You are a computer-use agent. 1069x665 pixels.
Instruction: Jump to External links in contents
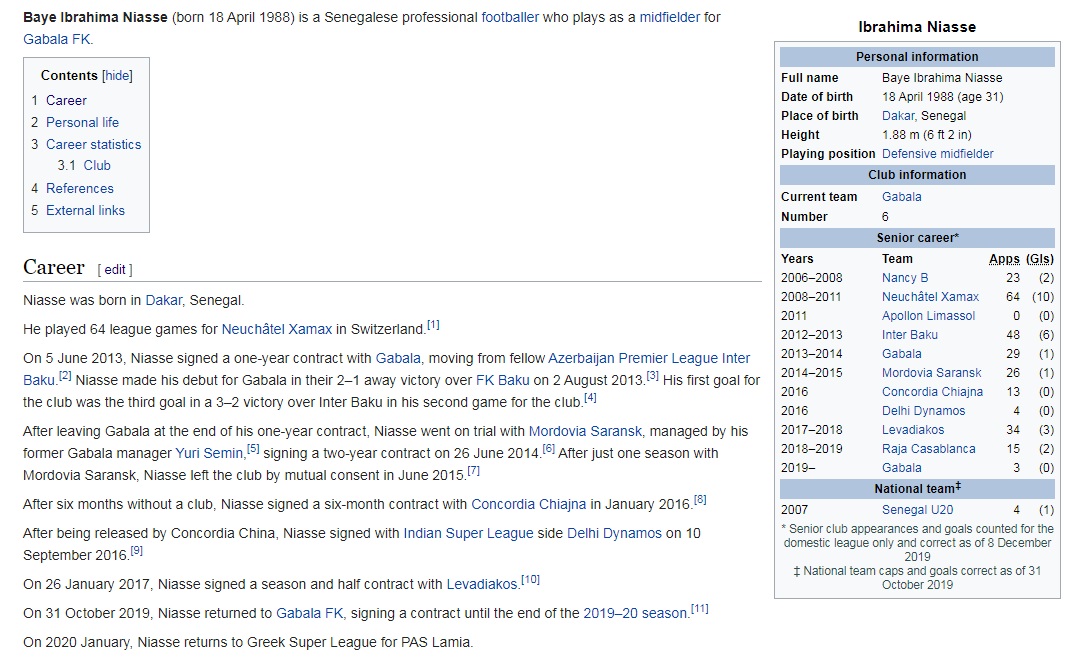point(85,210)
